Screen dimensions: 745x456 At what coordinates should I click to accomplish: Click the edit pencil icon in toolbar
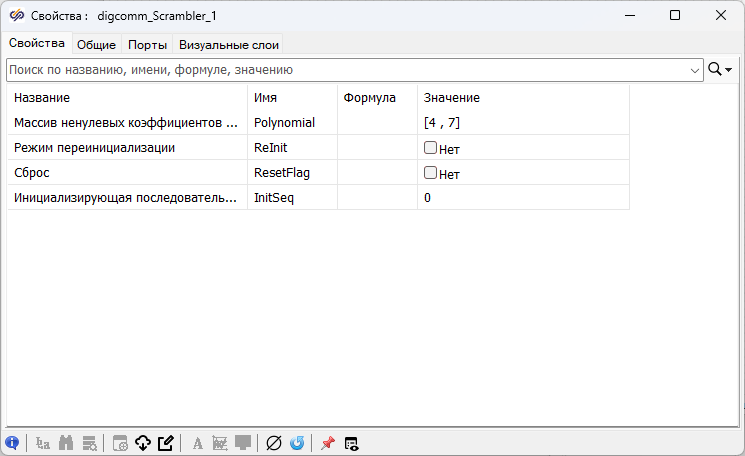pos(166,443)
